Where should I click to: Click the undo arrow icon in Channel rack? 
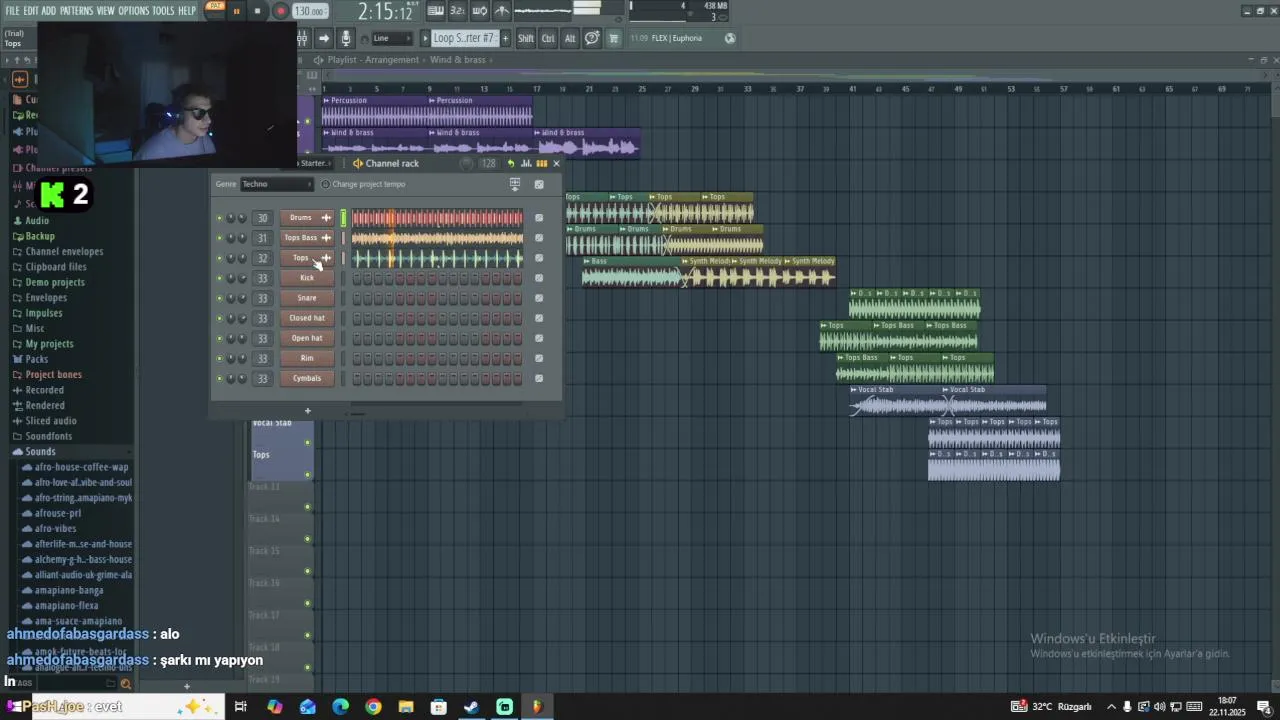coord(511,163)
